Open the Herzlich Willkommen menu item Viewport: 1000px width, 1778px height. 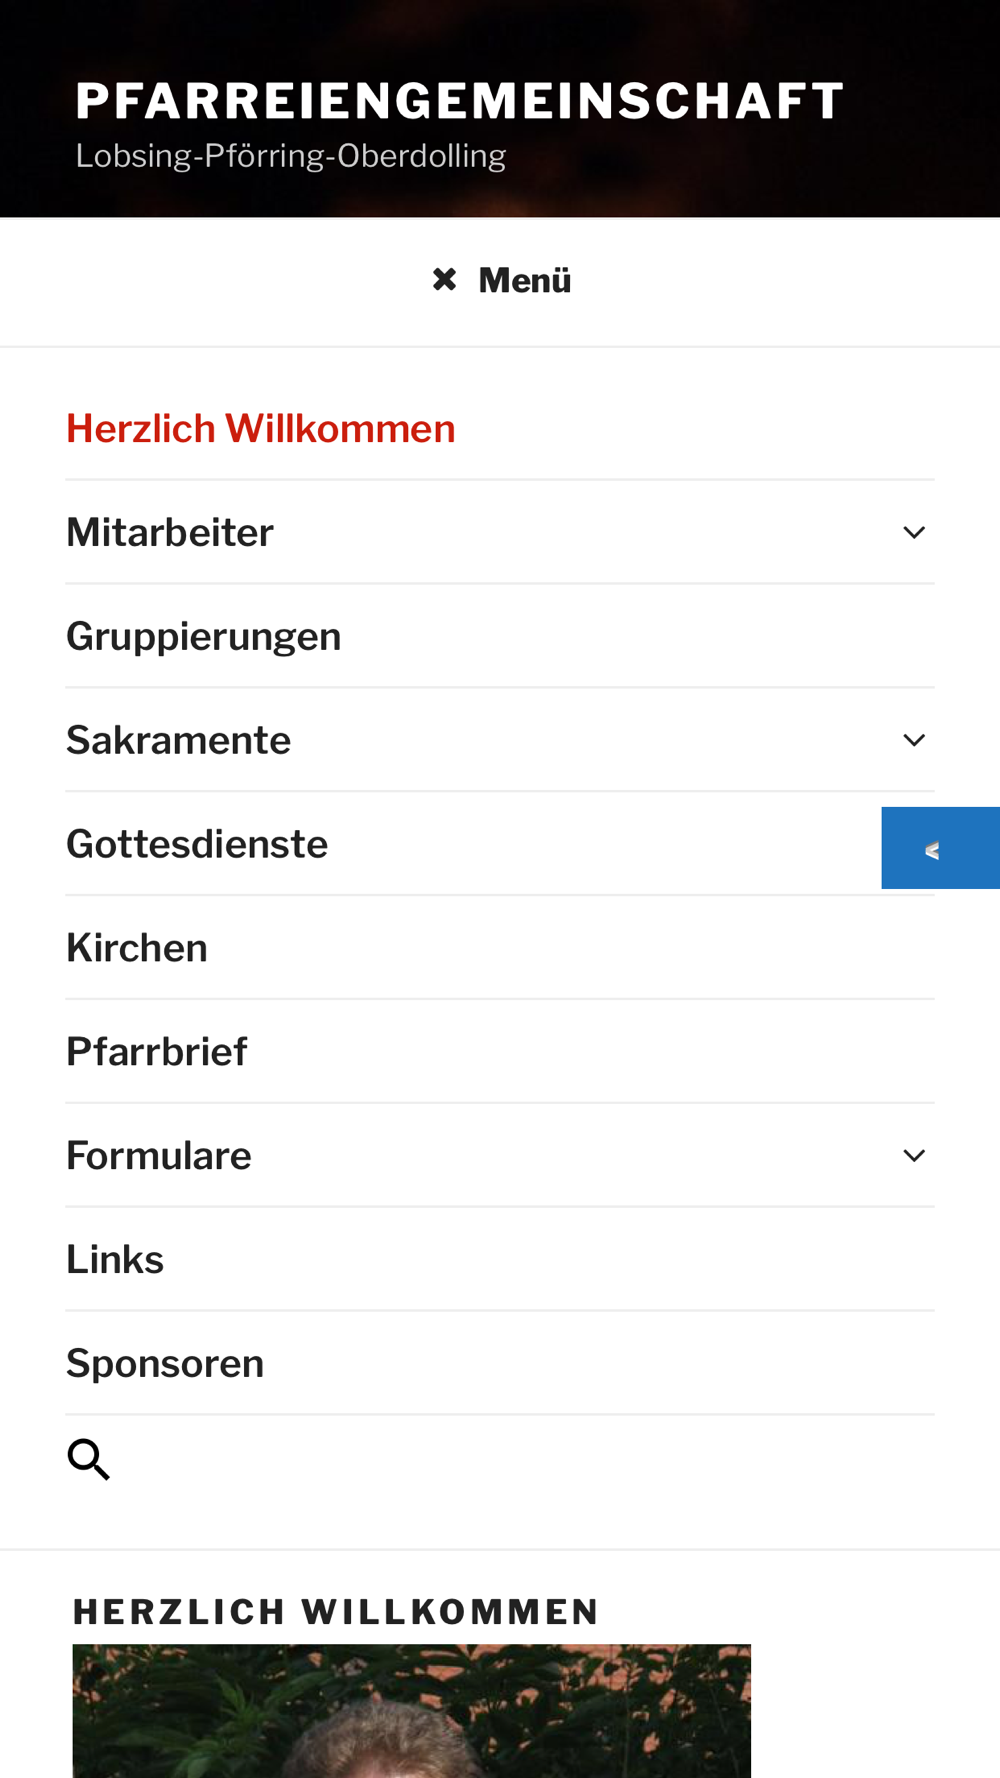pos(261,429)
